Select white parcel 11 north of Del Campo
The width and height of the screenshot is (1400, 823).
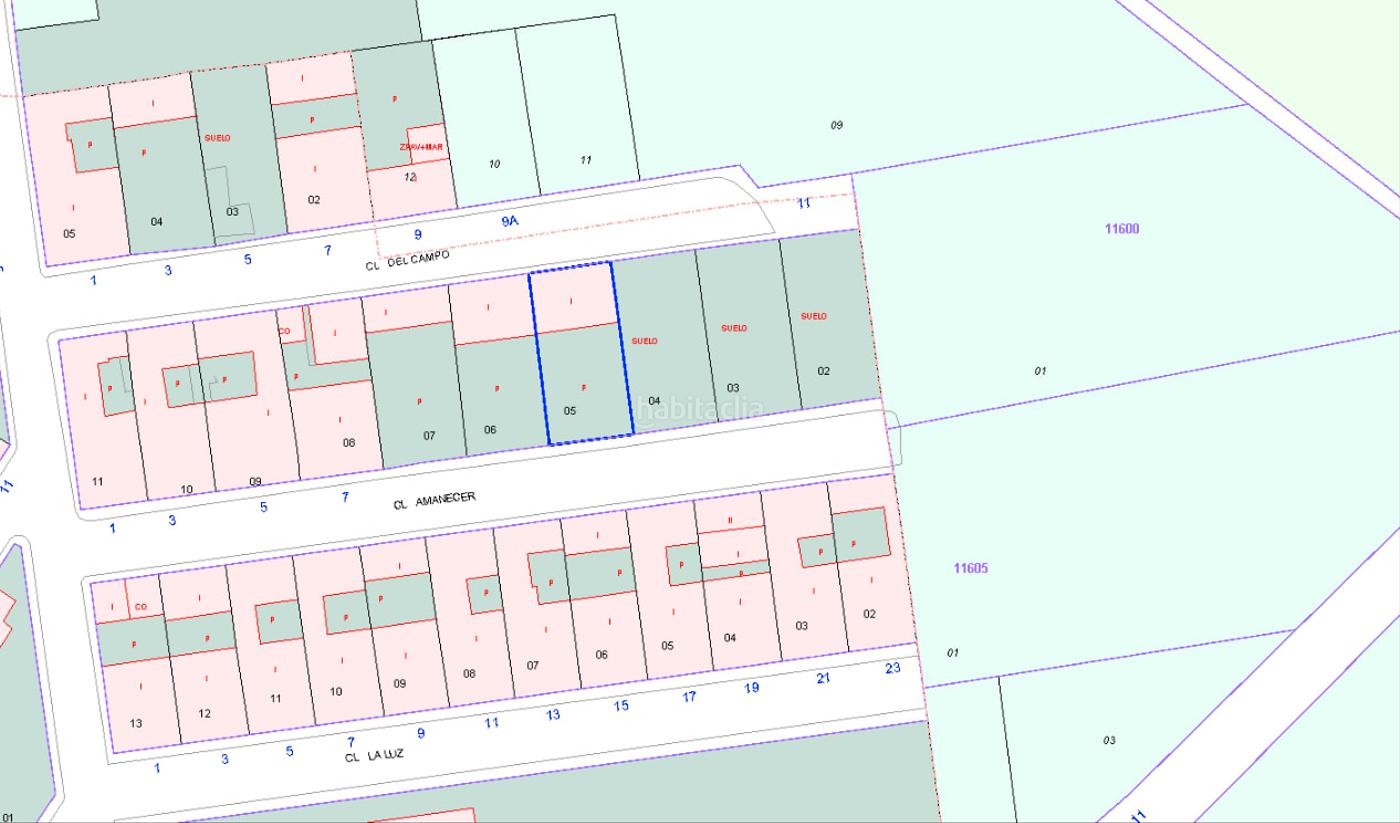point(585,160)
